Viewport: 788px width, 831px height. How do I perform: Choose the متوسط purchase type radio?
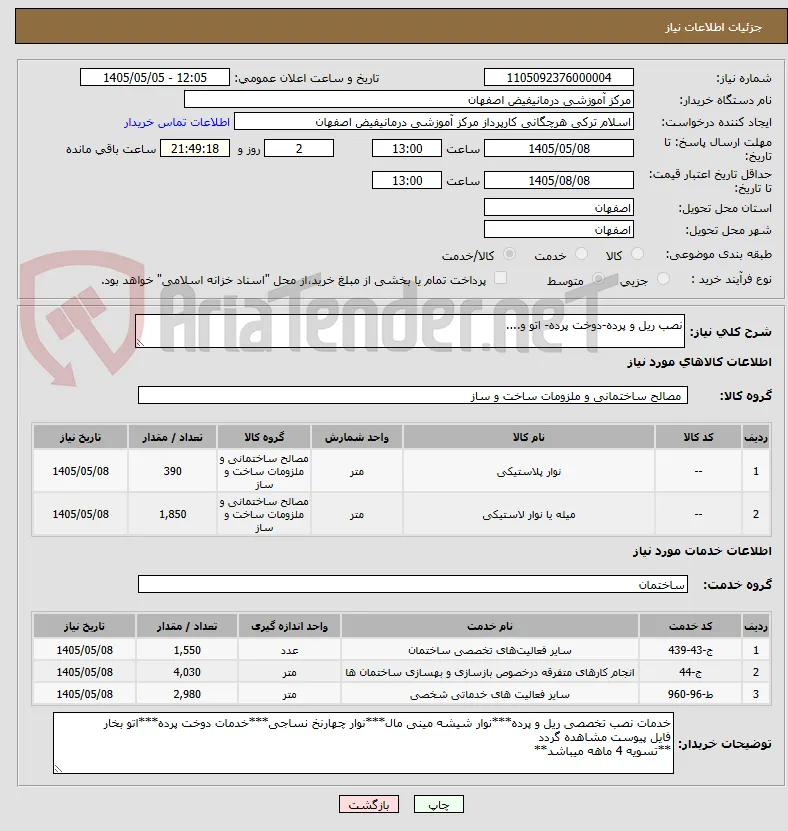pyautogui.click(x=598, y=279)
